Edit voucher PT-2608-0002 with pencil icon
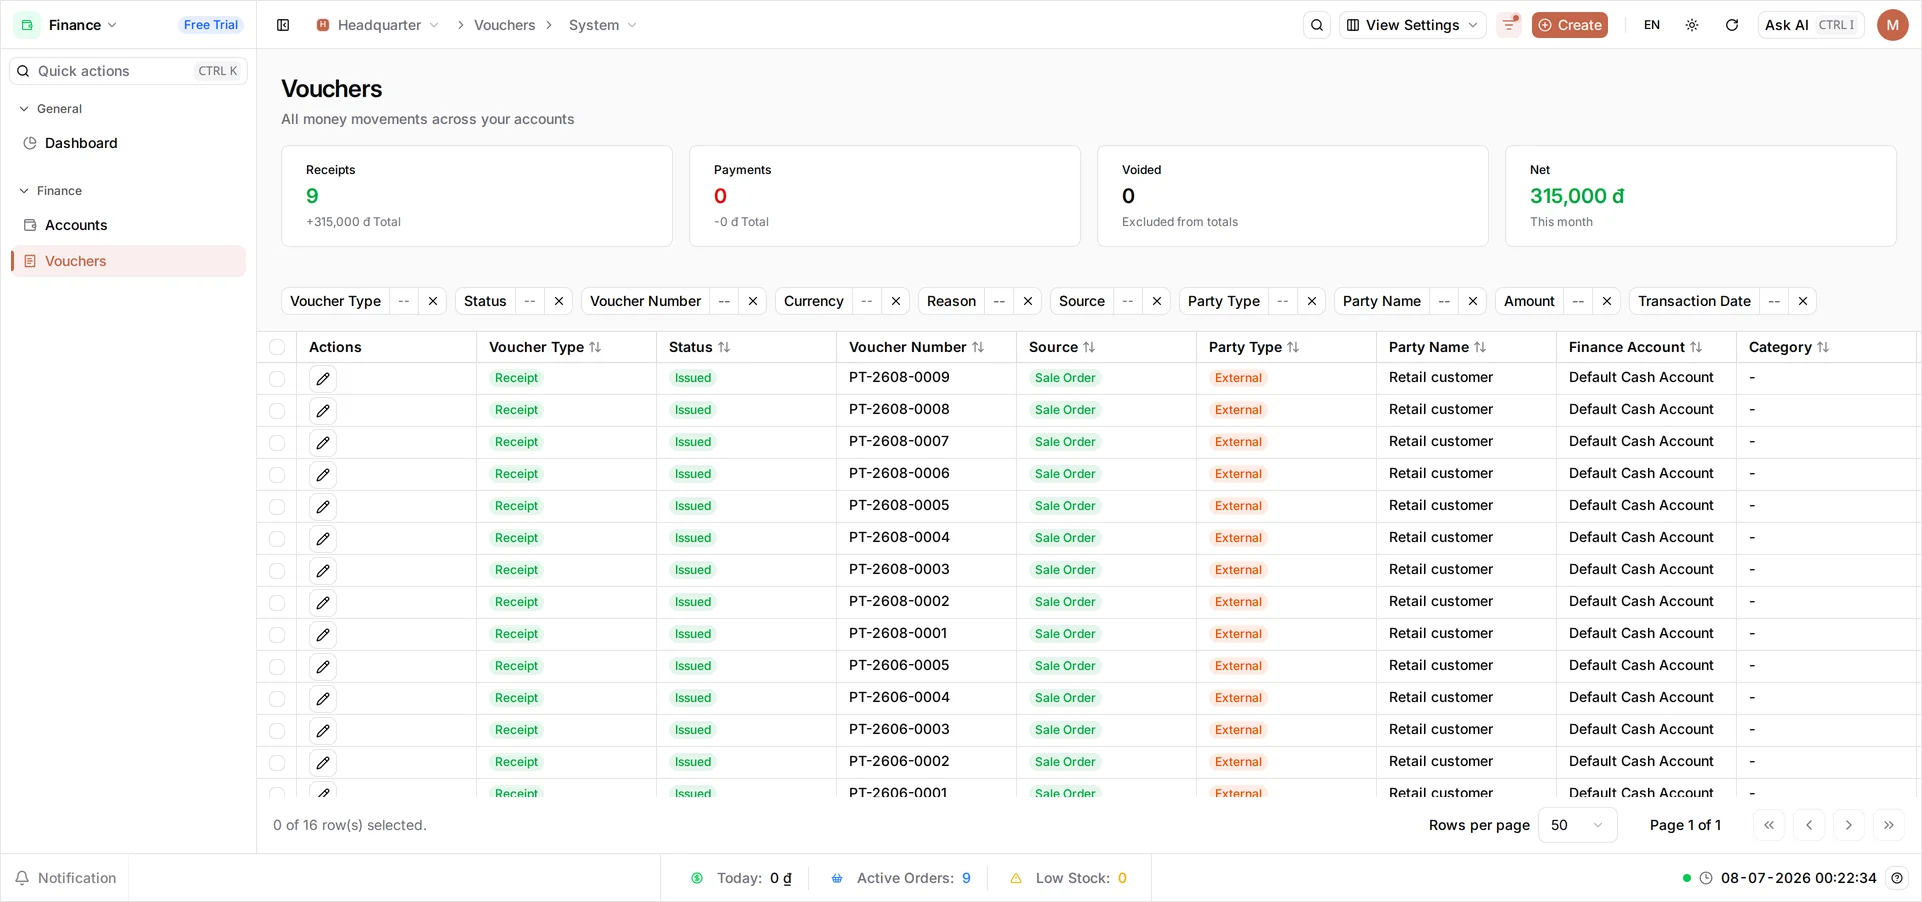This screenshot has height=902, width=1922. [x=323, y=602]
